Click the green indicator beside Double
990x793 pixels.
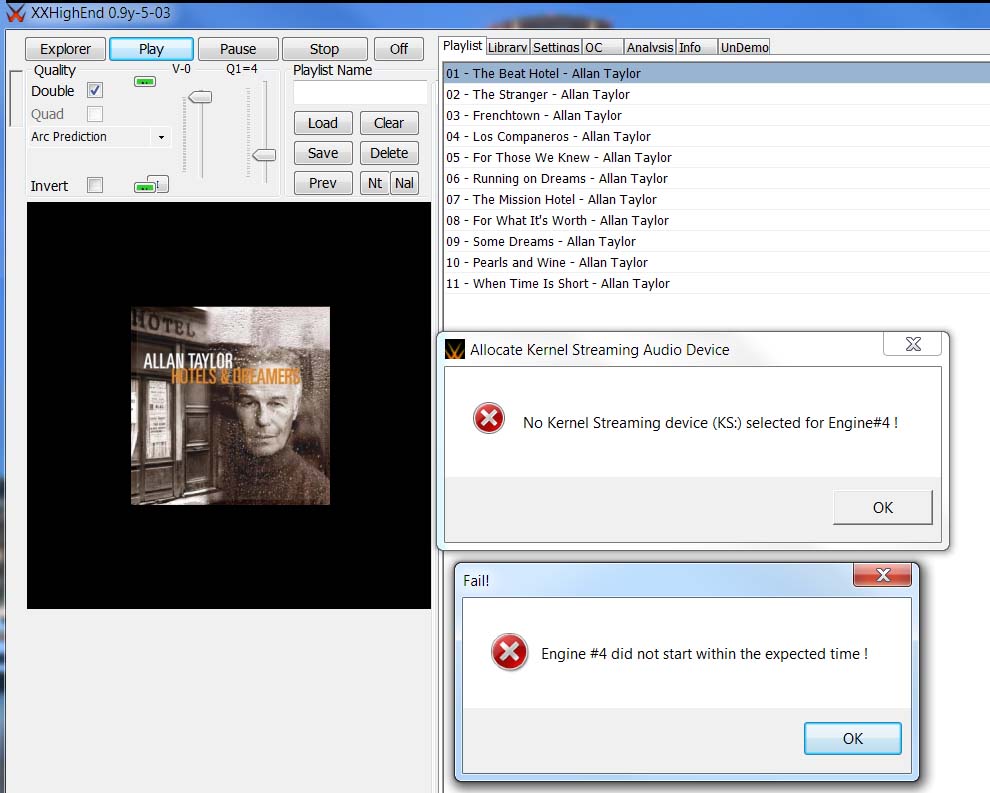tap(145, 81)
